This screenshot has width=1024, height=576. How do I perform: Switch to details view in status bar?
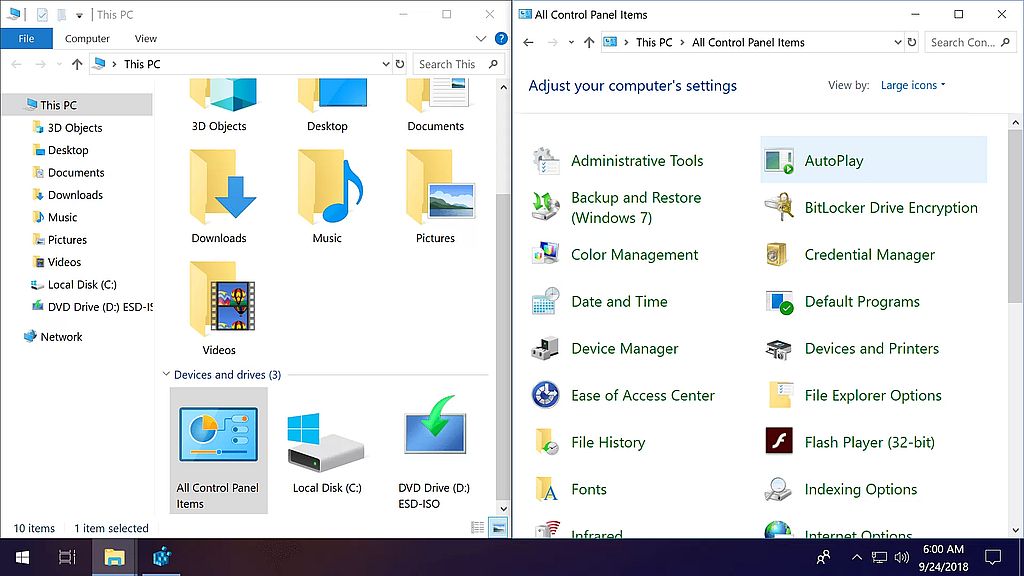(x=478, y=528)
